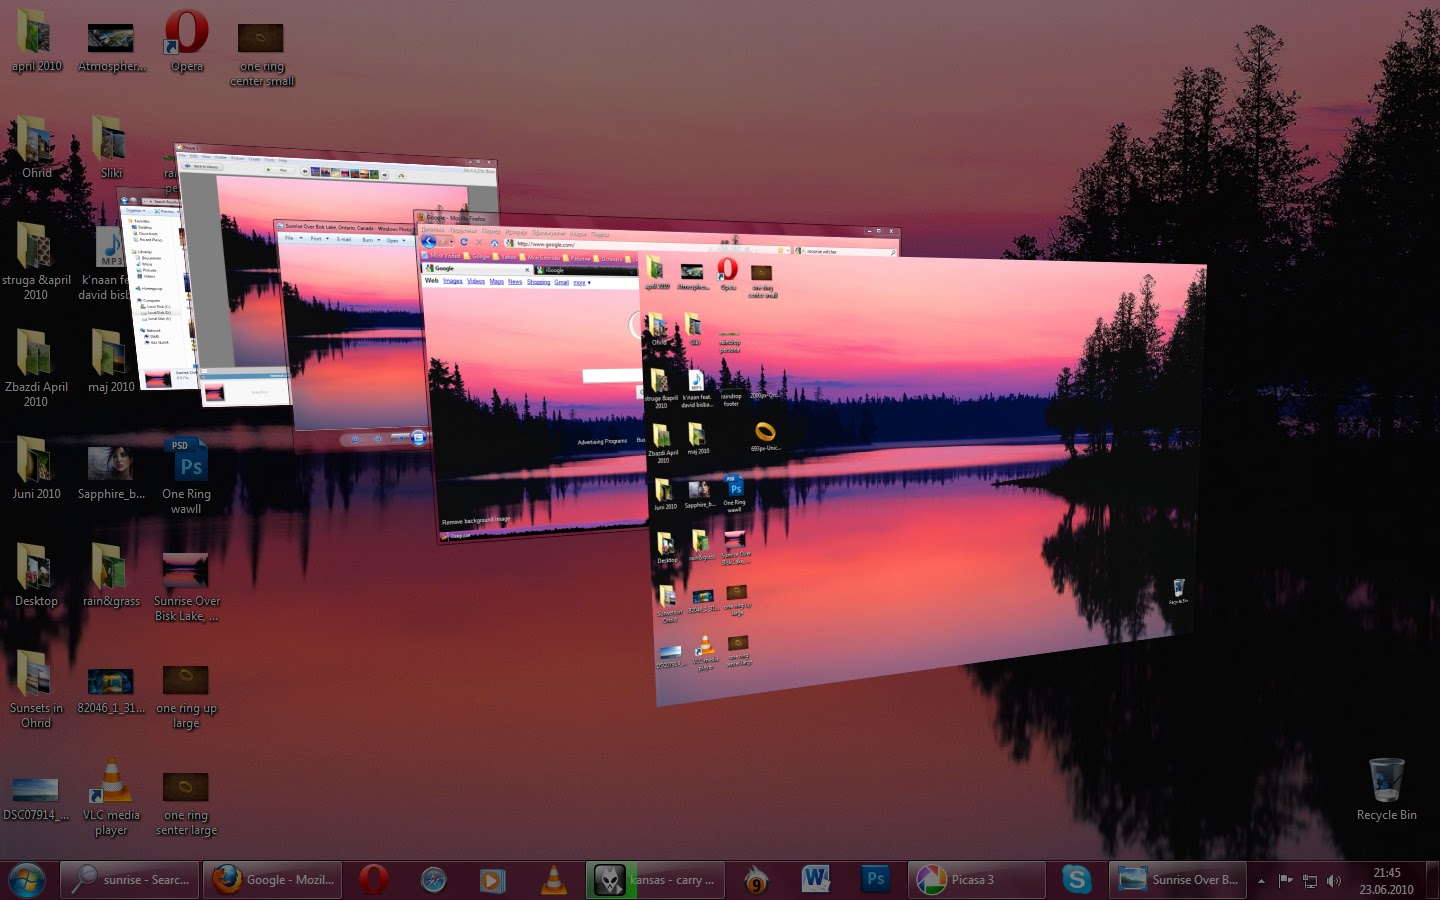Select a thumbnail in Picasa's filmstrip

[345, 172]
